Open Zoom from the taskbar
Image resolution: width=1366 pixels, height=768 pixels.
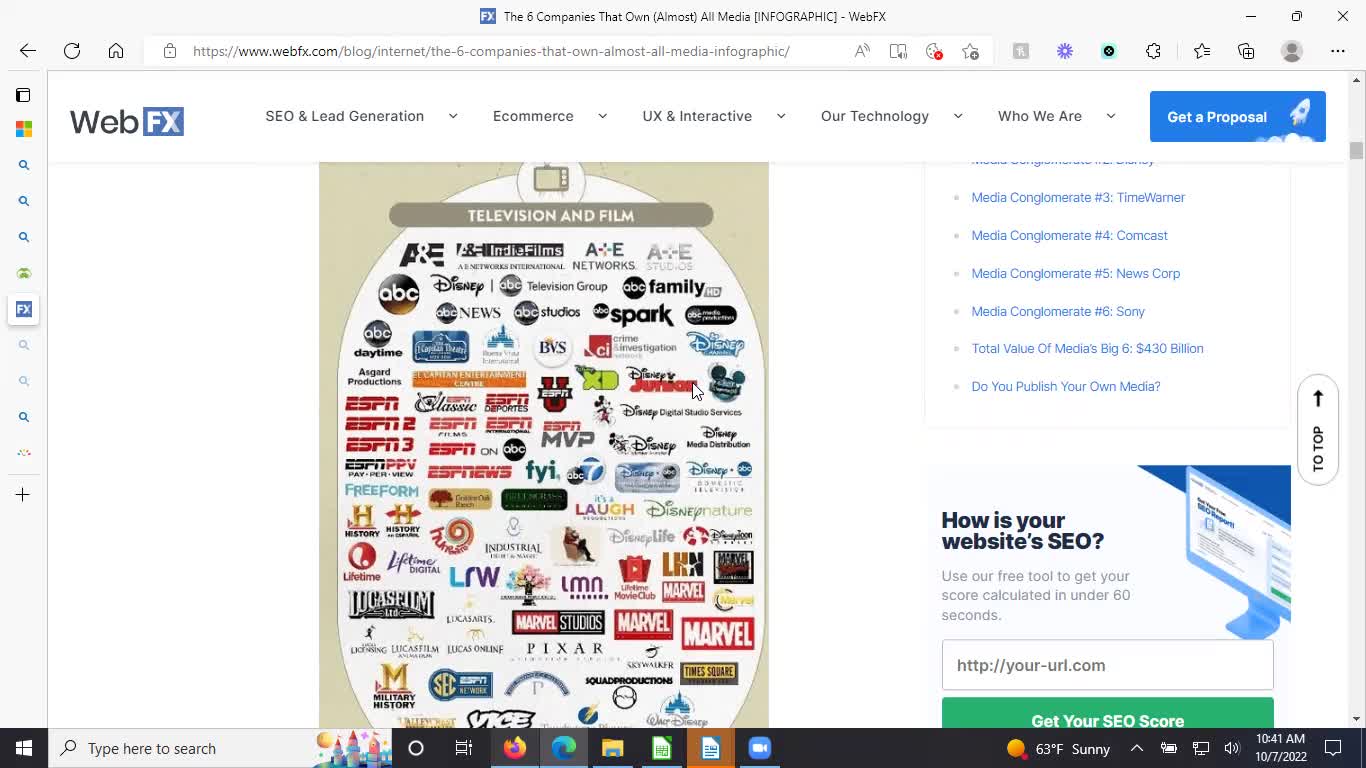(x=759, y=748)
